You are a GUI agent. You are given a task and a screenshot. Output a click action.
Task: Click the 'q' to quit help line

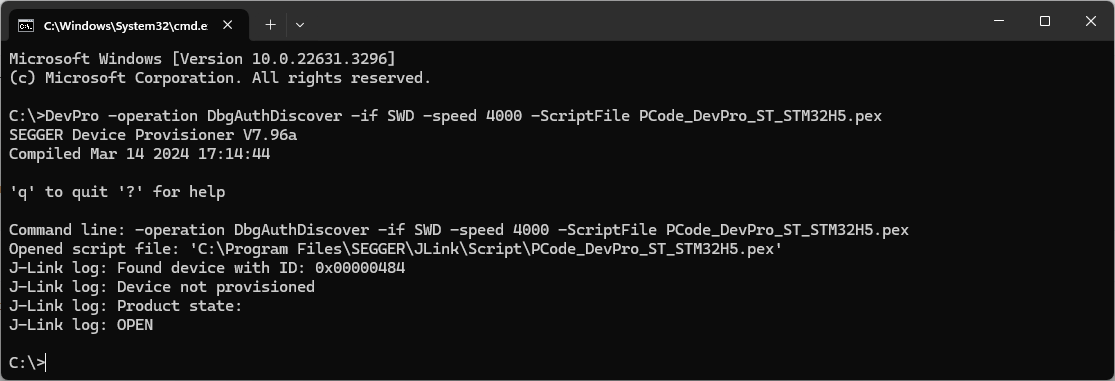tap(117, 192)
